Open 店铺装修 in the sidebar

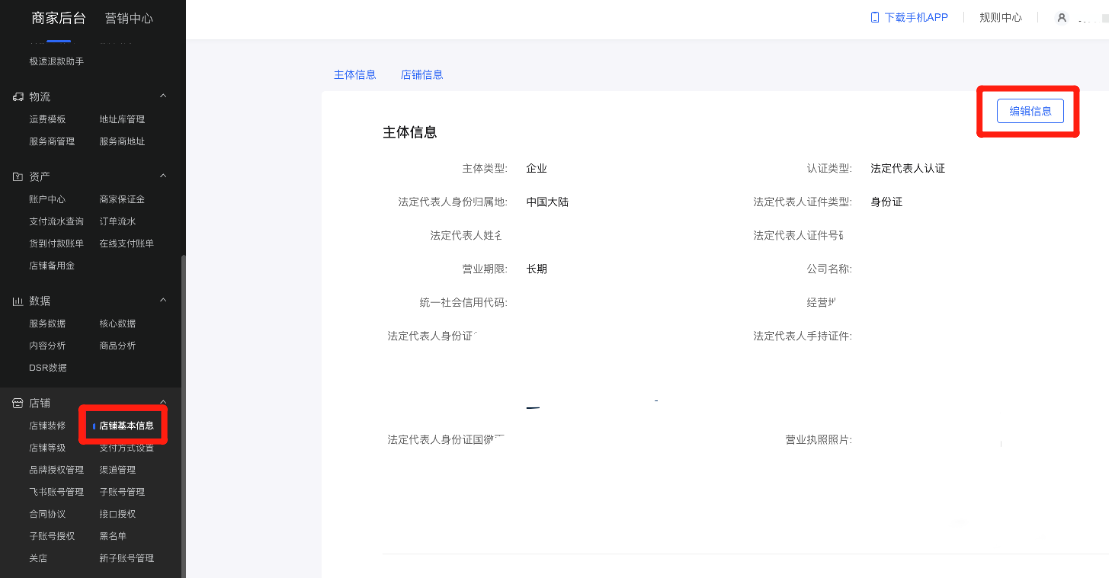(47, 425)
